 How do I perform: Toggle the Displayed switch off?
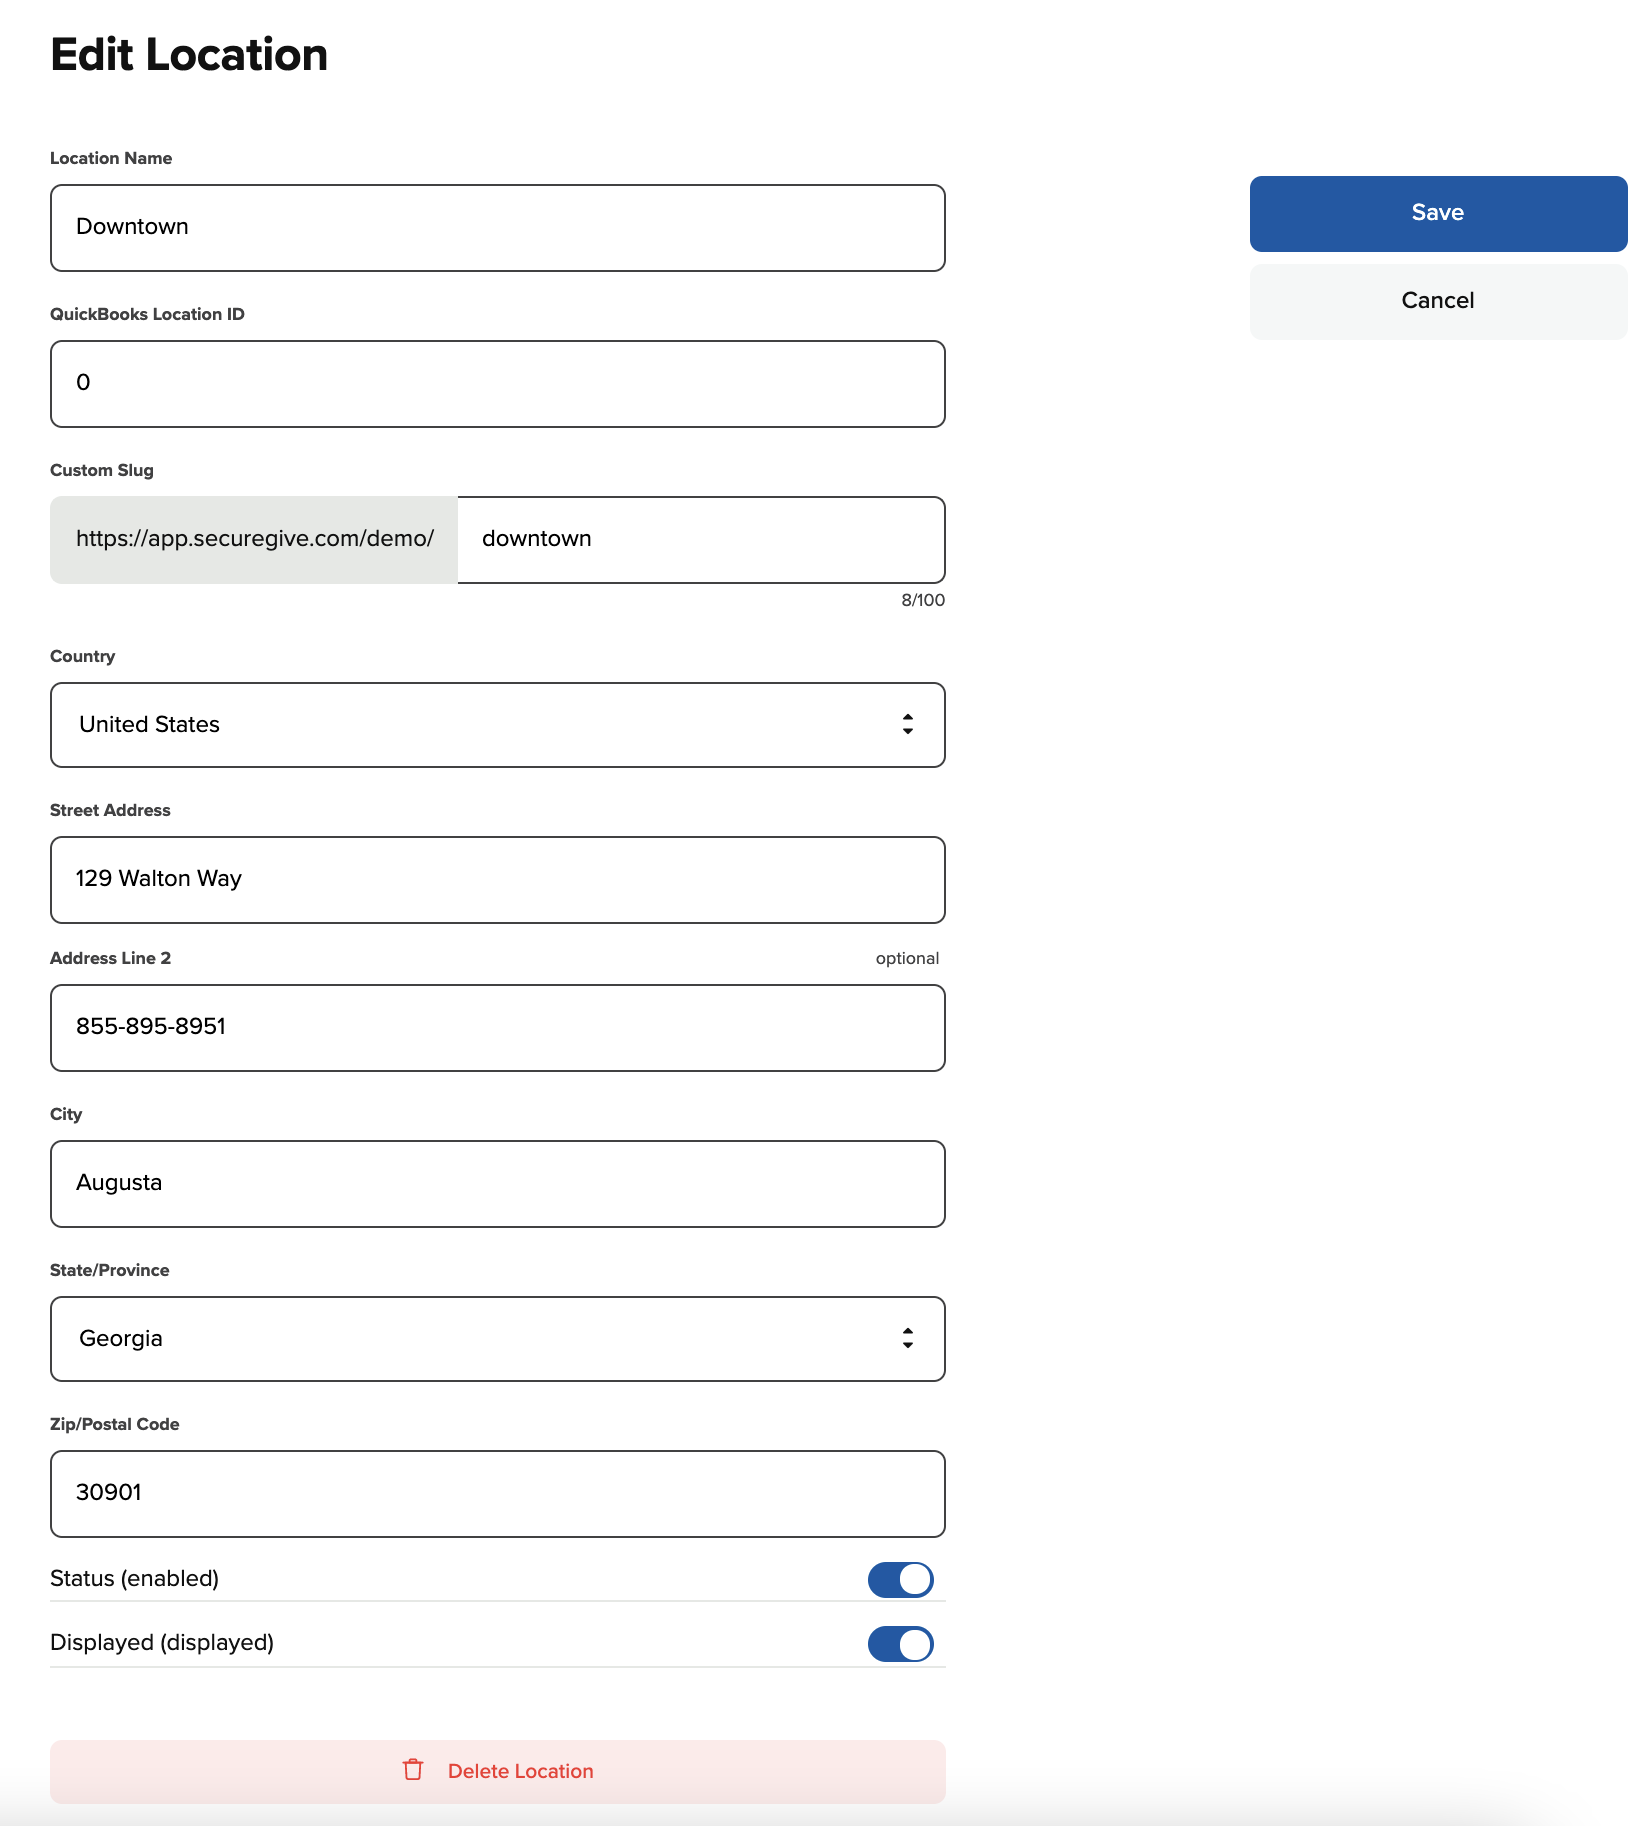coord(900,1643)
